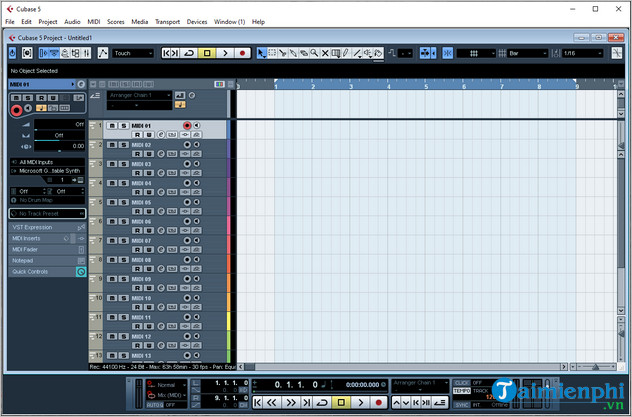Image resolution: width=632 pixels, height=417 pixels.
Task: Click the AUTO Q button in transport
Action: coord(155,405)
